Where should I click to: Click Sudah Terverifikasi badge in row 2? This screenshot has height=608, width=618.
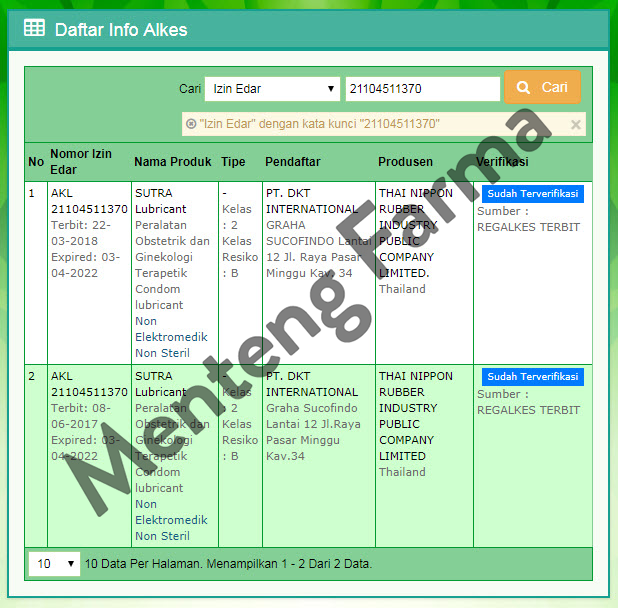click(532, 377)
